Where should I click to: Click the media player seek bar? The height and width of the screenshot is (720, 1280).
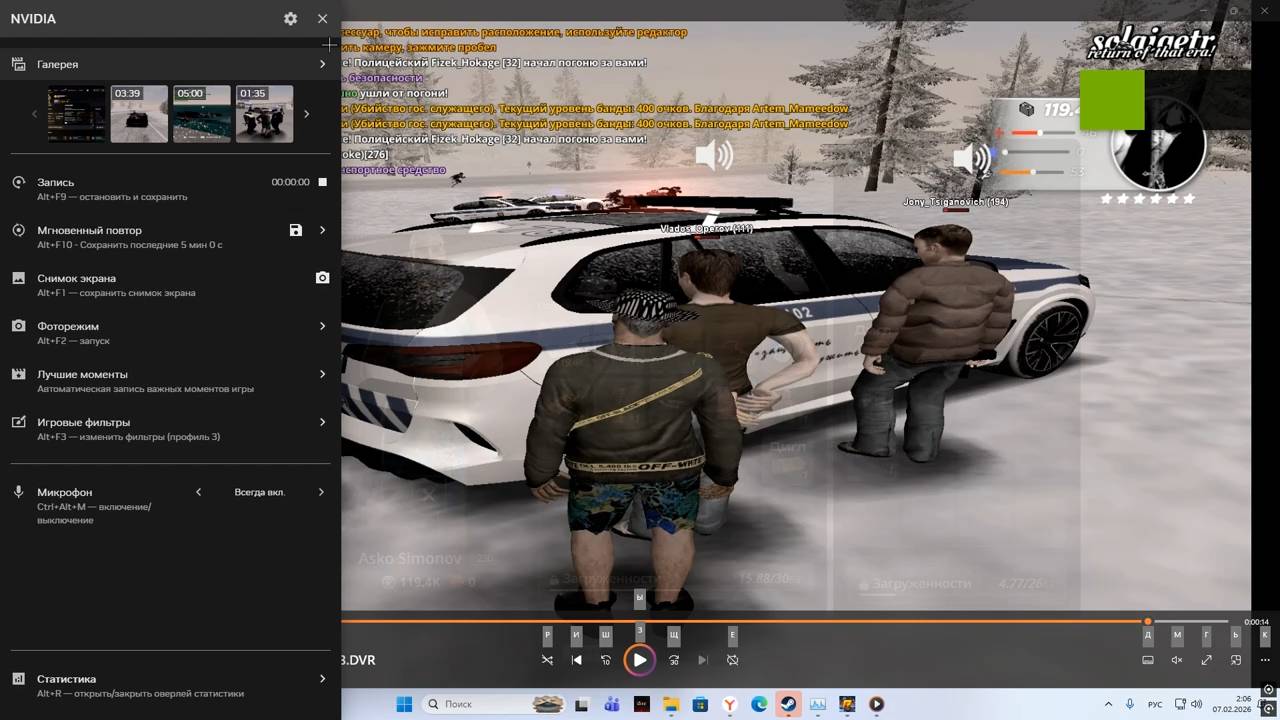(785, 621)
